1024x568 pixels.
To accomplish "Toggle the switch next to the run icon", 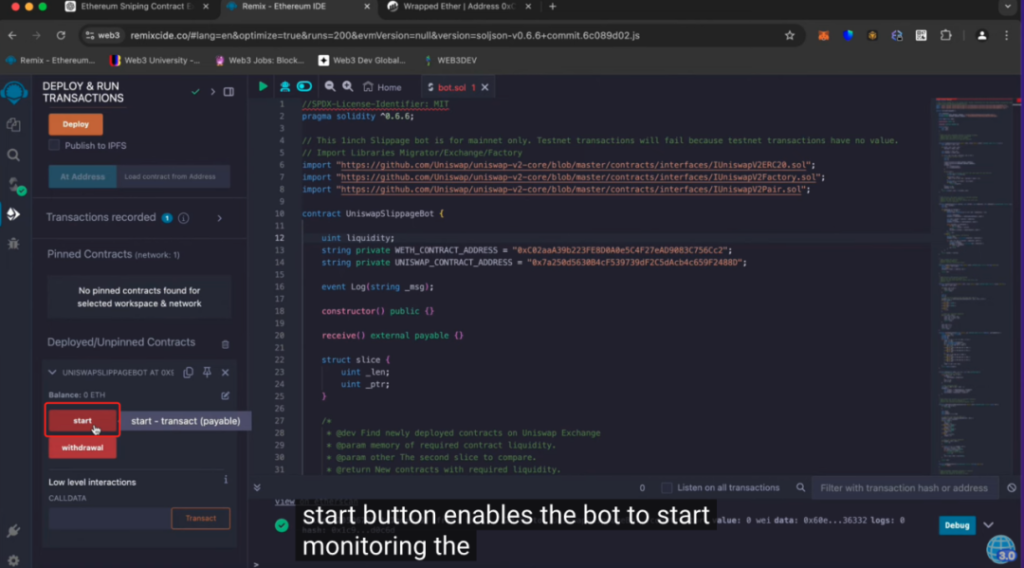I will [x=304, y=87].
